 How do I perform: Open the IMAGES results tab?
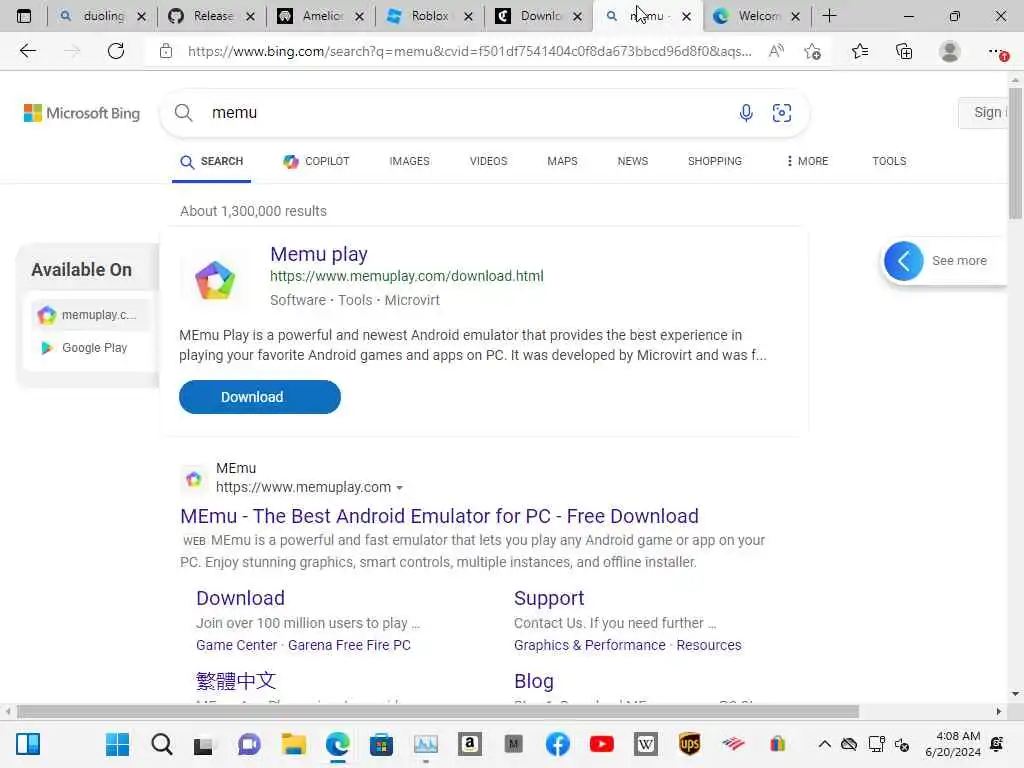pos(409,161)
